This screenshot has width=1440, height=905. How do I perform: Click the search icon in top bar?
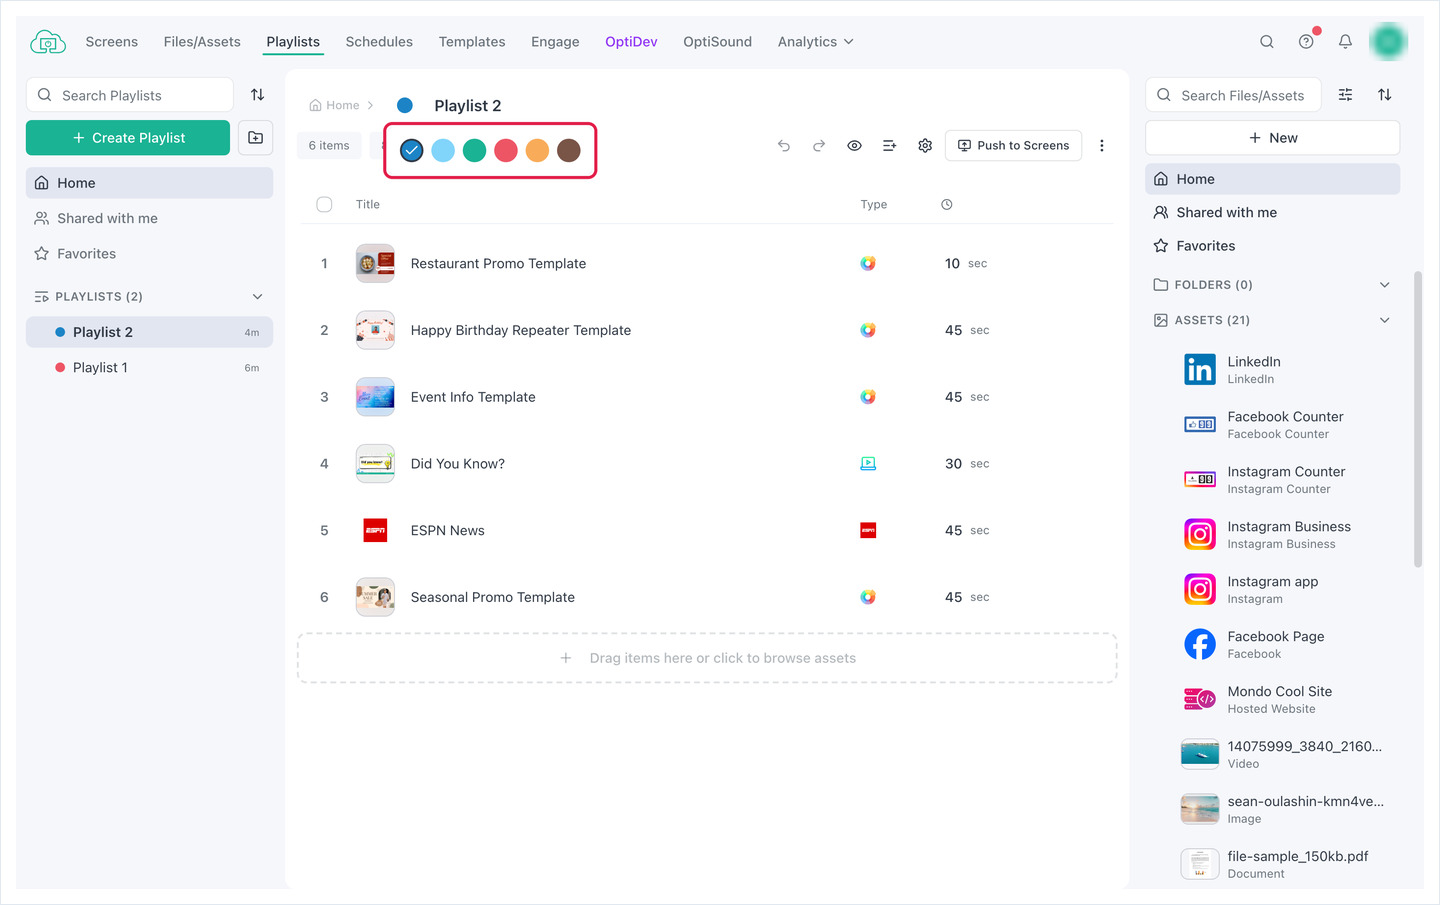tap(1267, 42)
